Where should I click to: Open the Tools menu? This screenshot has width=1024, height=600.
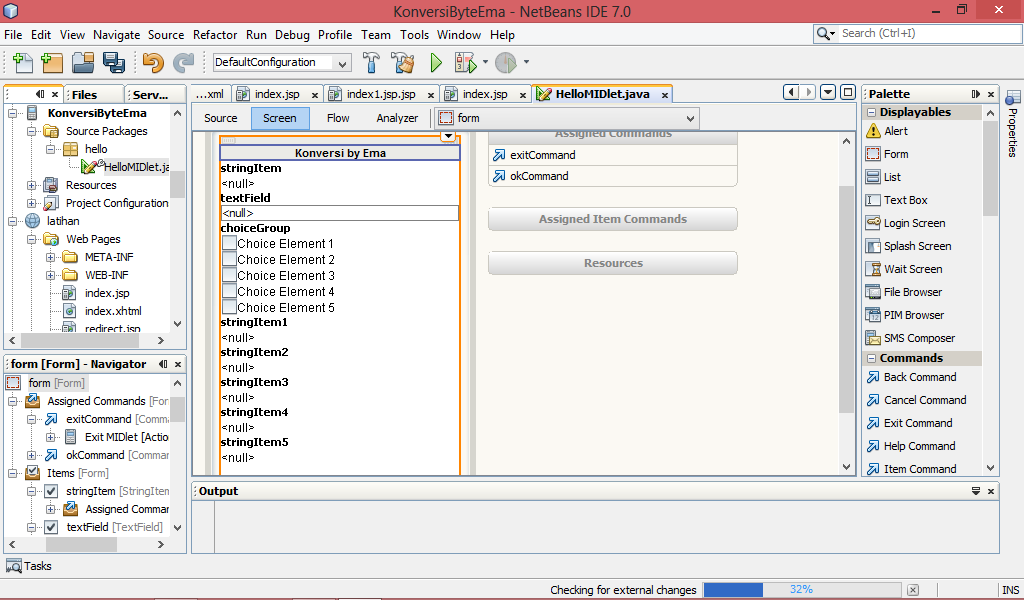(x=414, y=35)
